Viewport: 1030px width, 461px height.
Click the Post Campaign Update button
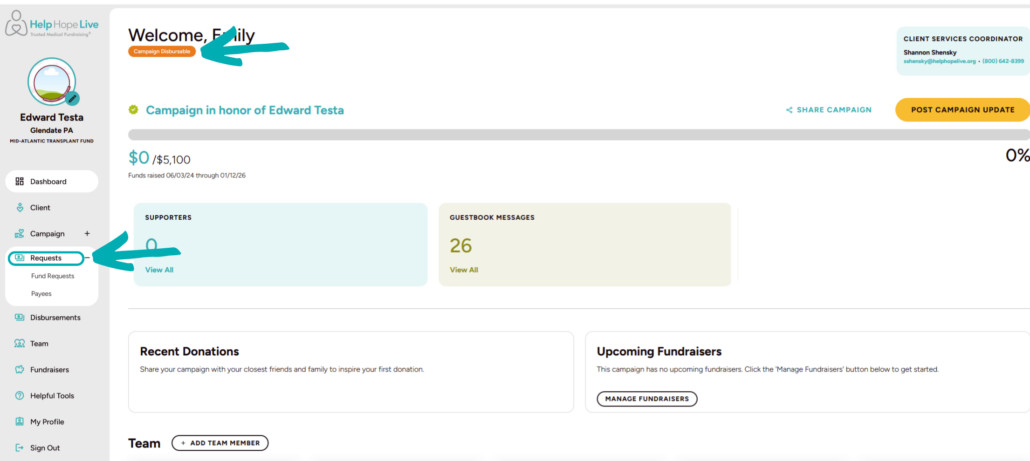click(x=963, y=110)
